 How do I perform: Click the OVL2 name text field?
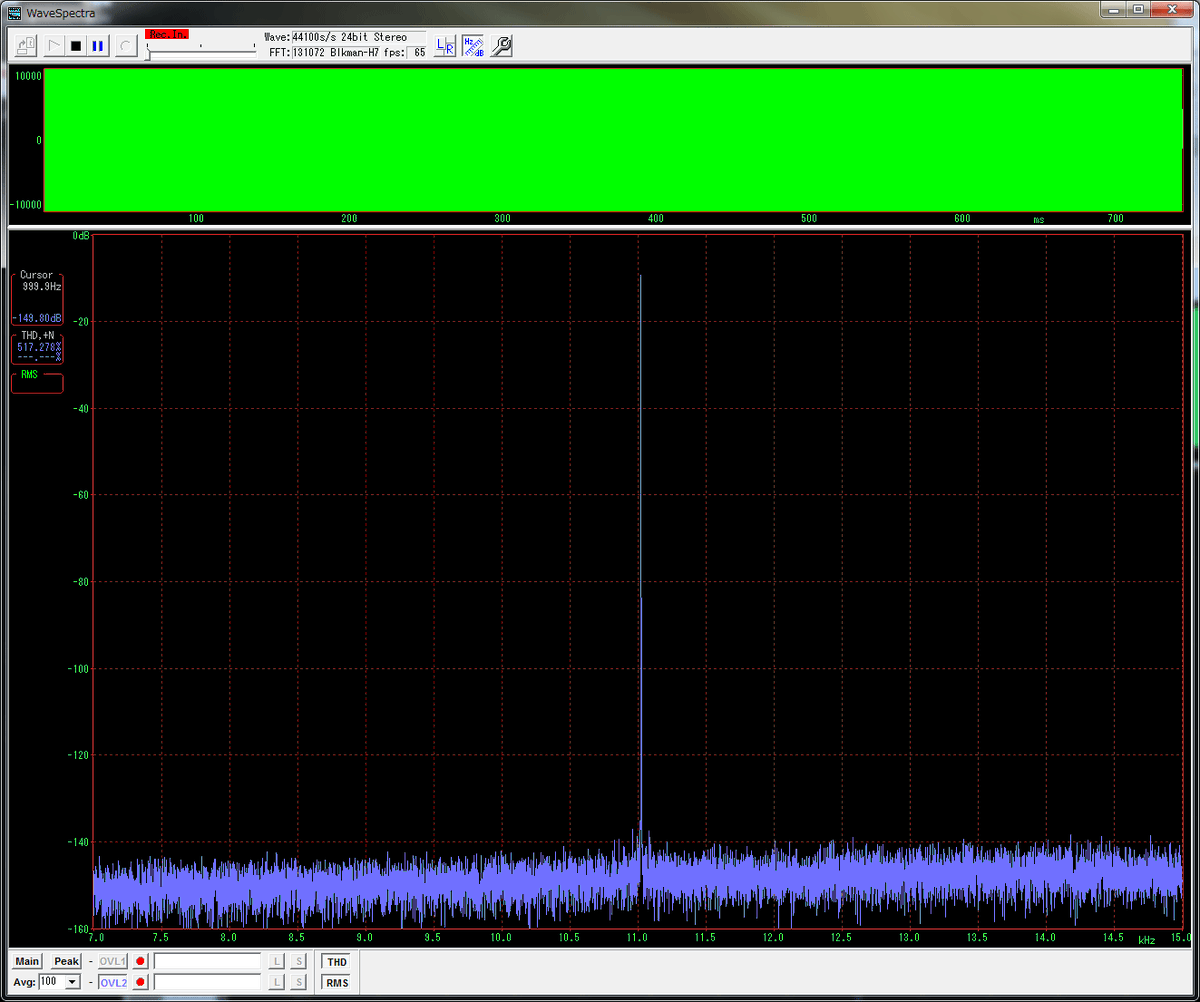click(x=207, y=982)
